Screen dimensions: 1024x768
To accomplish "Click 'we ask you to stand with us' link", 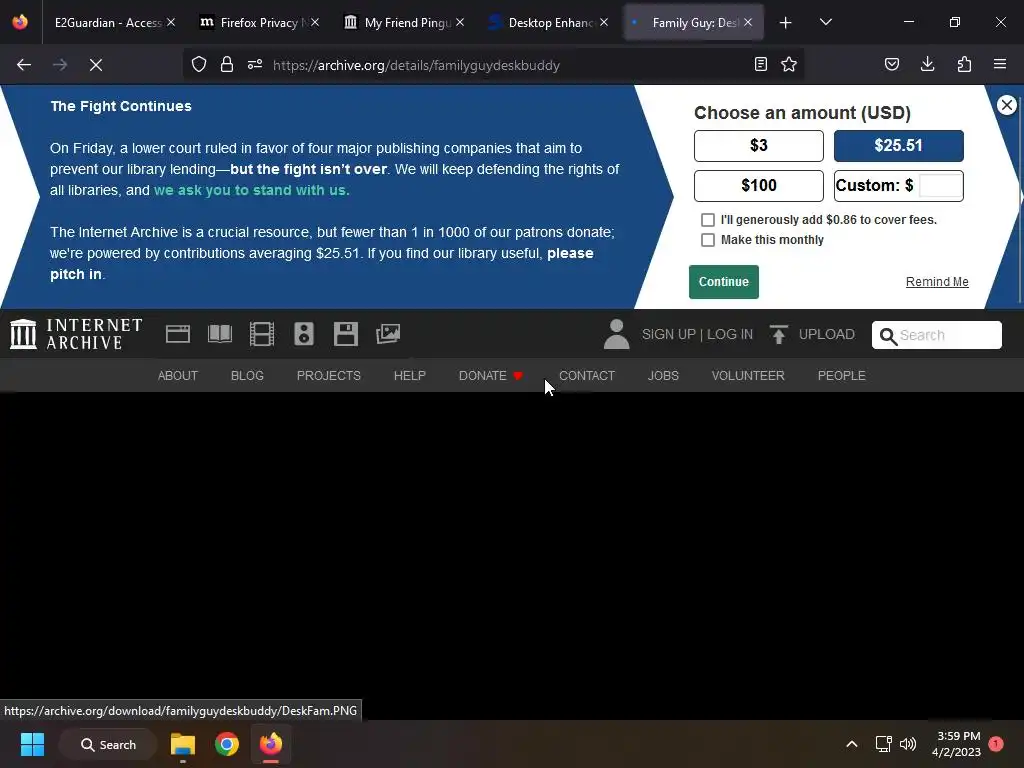I will (x=251, y=191).
